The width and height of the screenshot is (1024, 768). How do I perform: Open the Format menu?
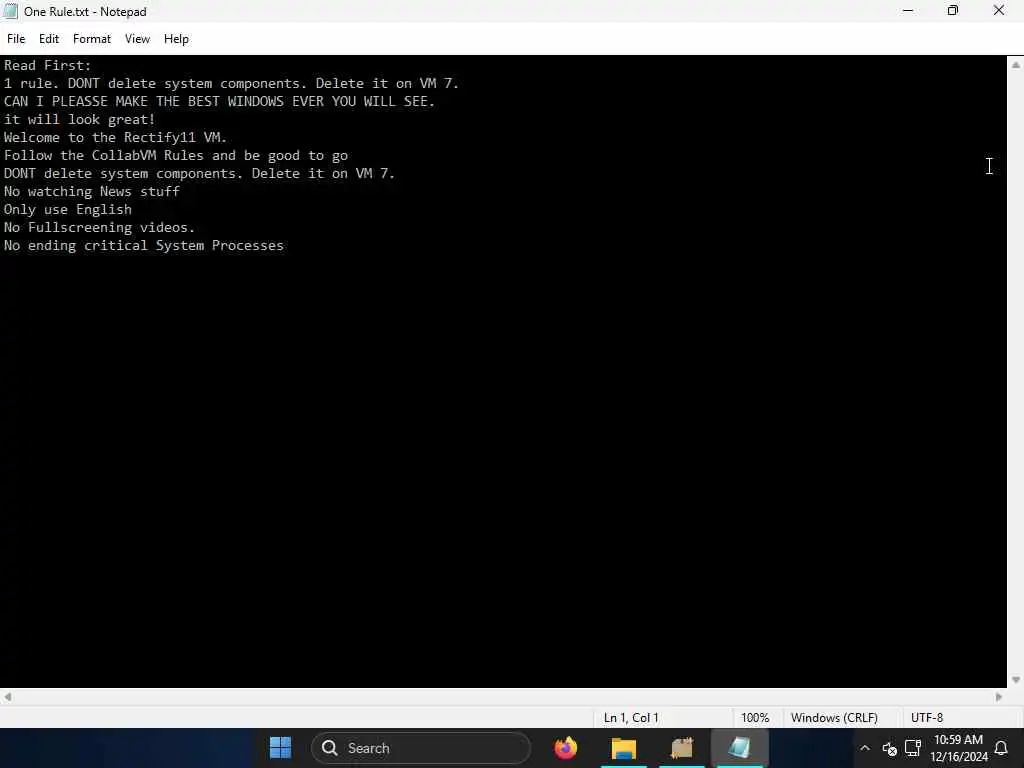[92, 39]
